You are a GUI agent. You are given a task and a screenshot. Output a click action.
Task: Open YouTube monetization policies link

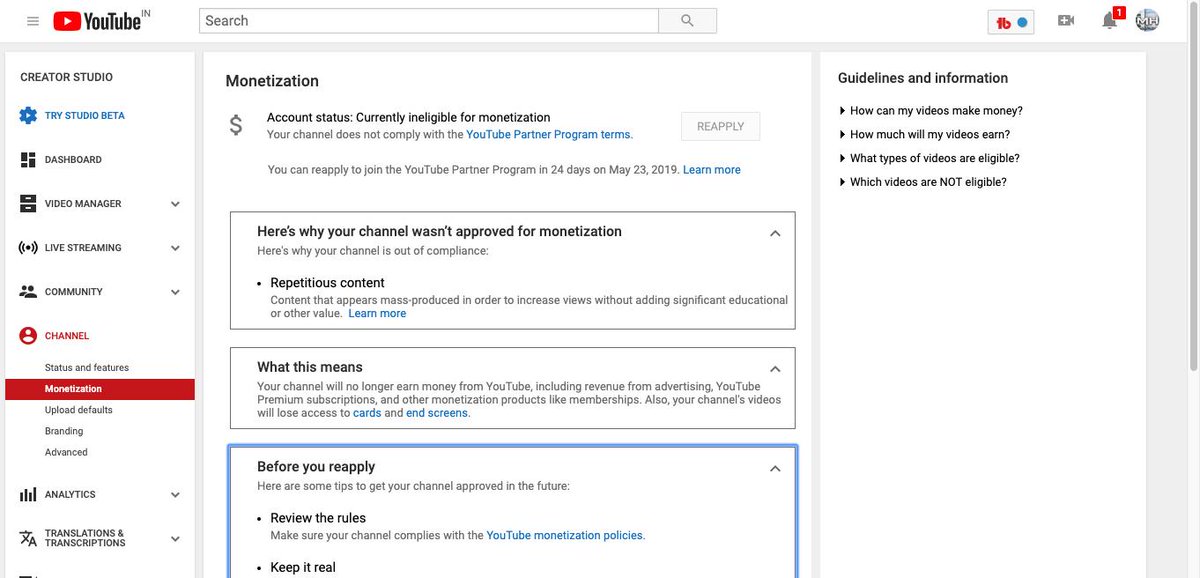point(566,535)
